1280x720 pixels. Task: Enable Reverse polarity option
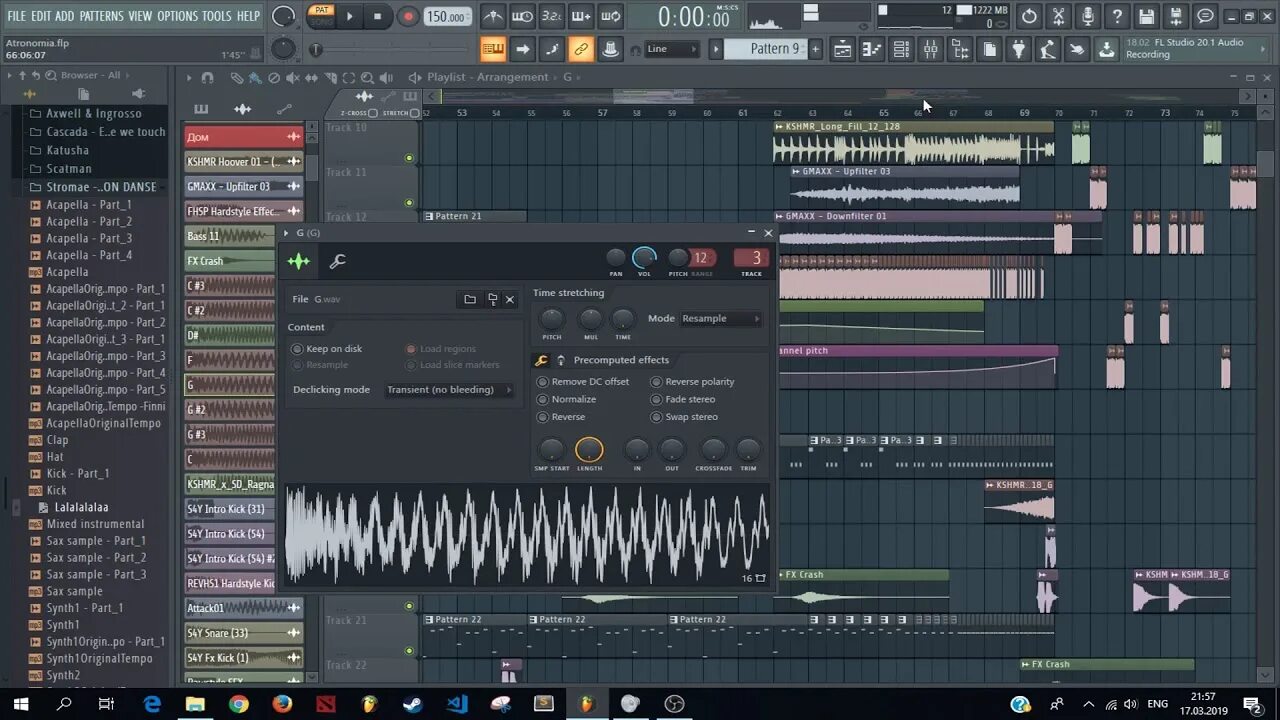click(x=692, y=382)
